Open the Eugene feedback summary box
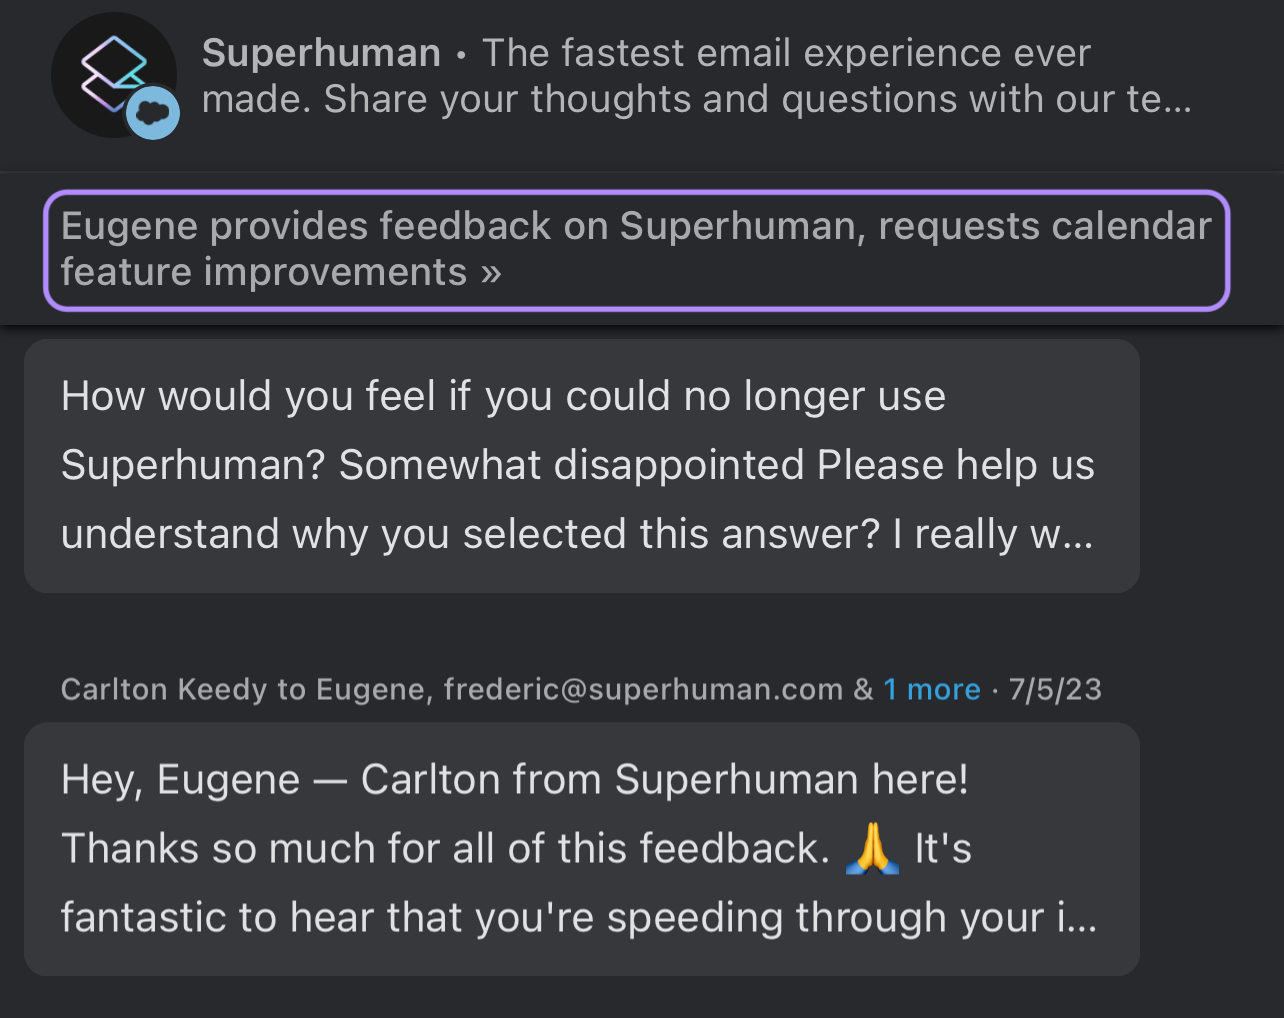The width and height of the screenshot is (1284, 1018). (636, 250)
